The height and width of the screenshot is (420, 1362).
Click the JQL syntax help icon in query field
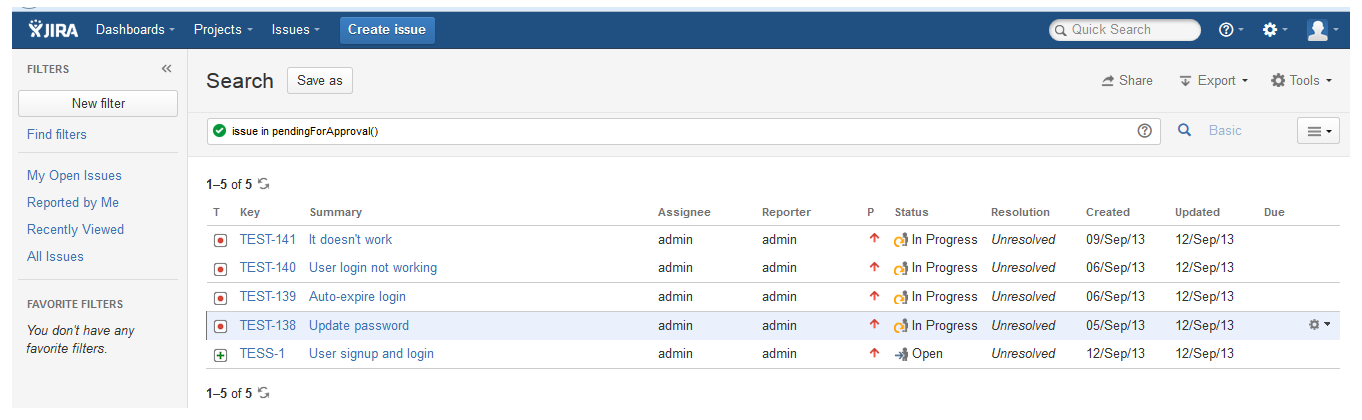tap(1145, 130)
